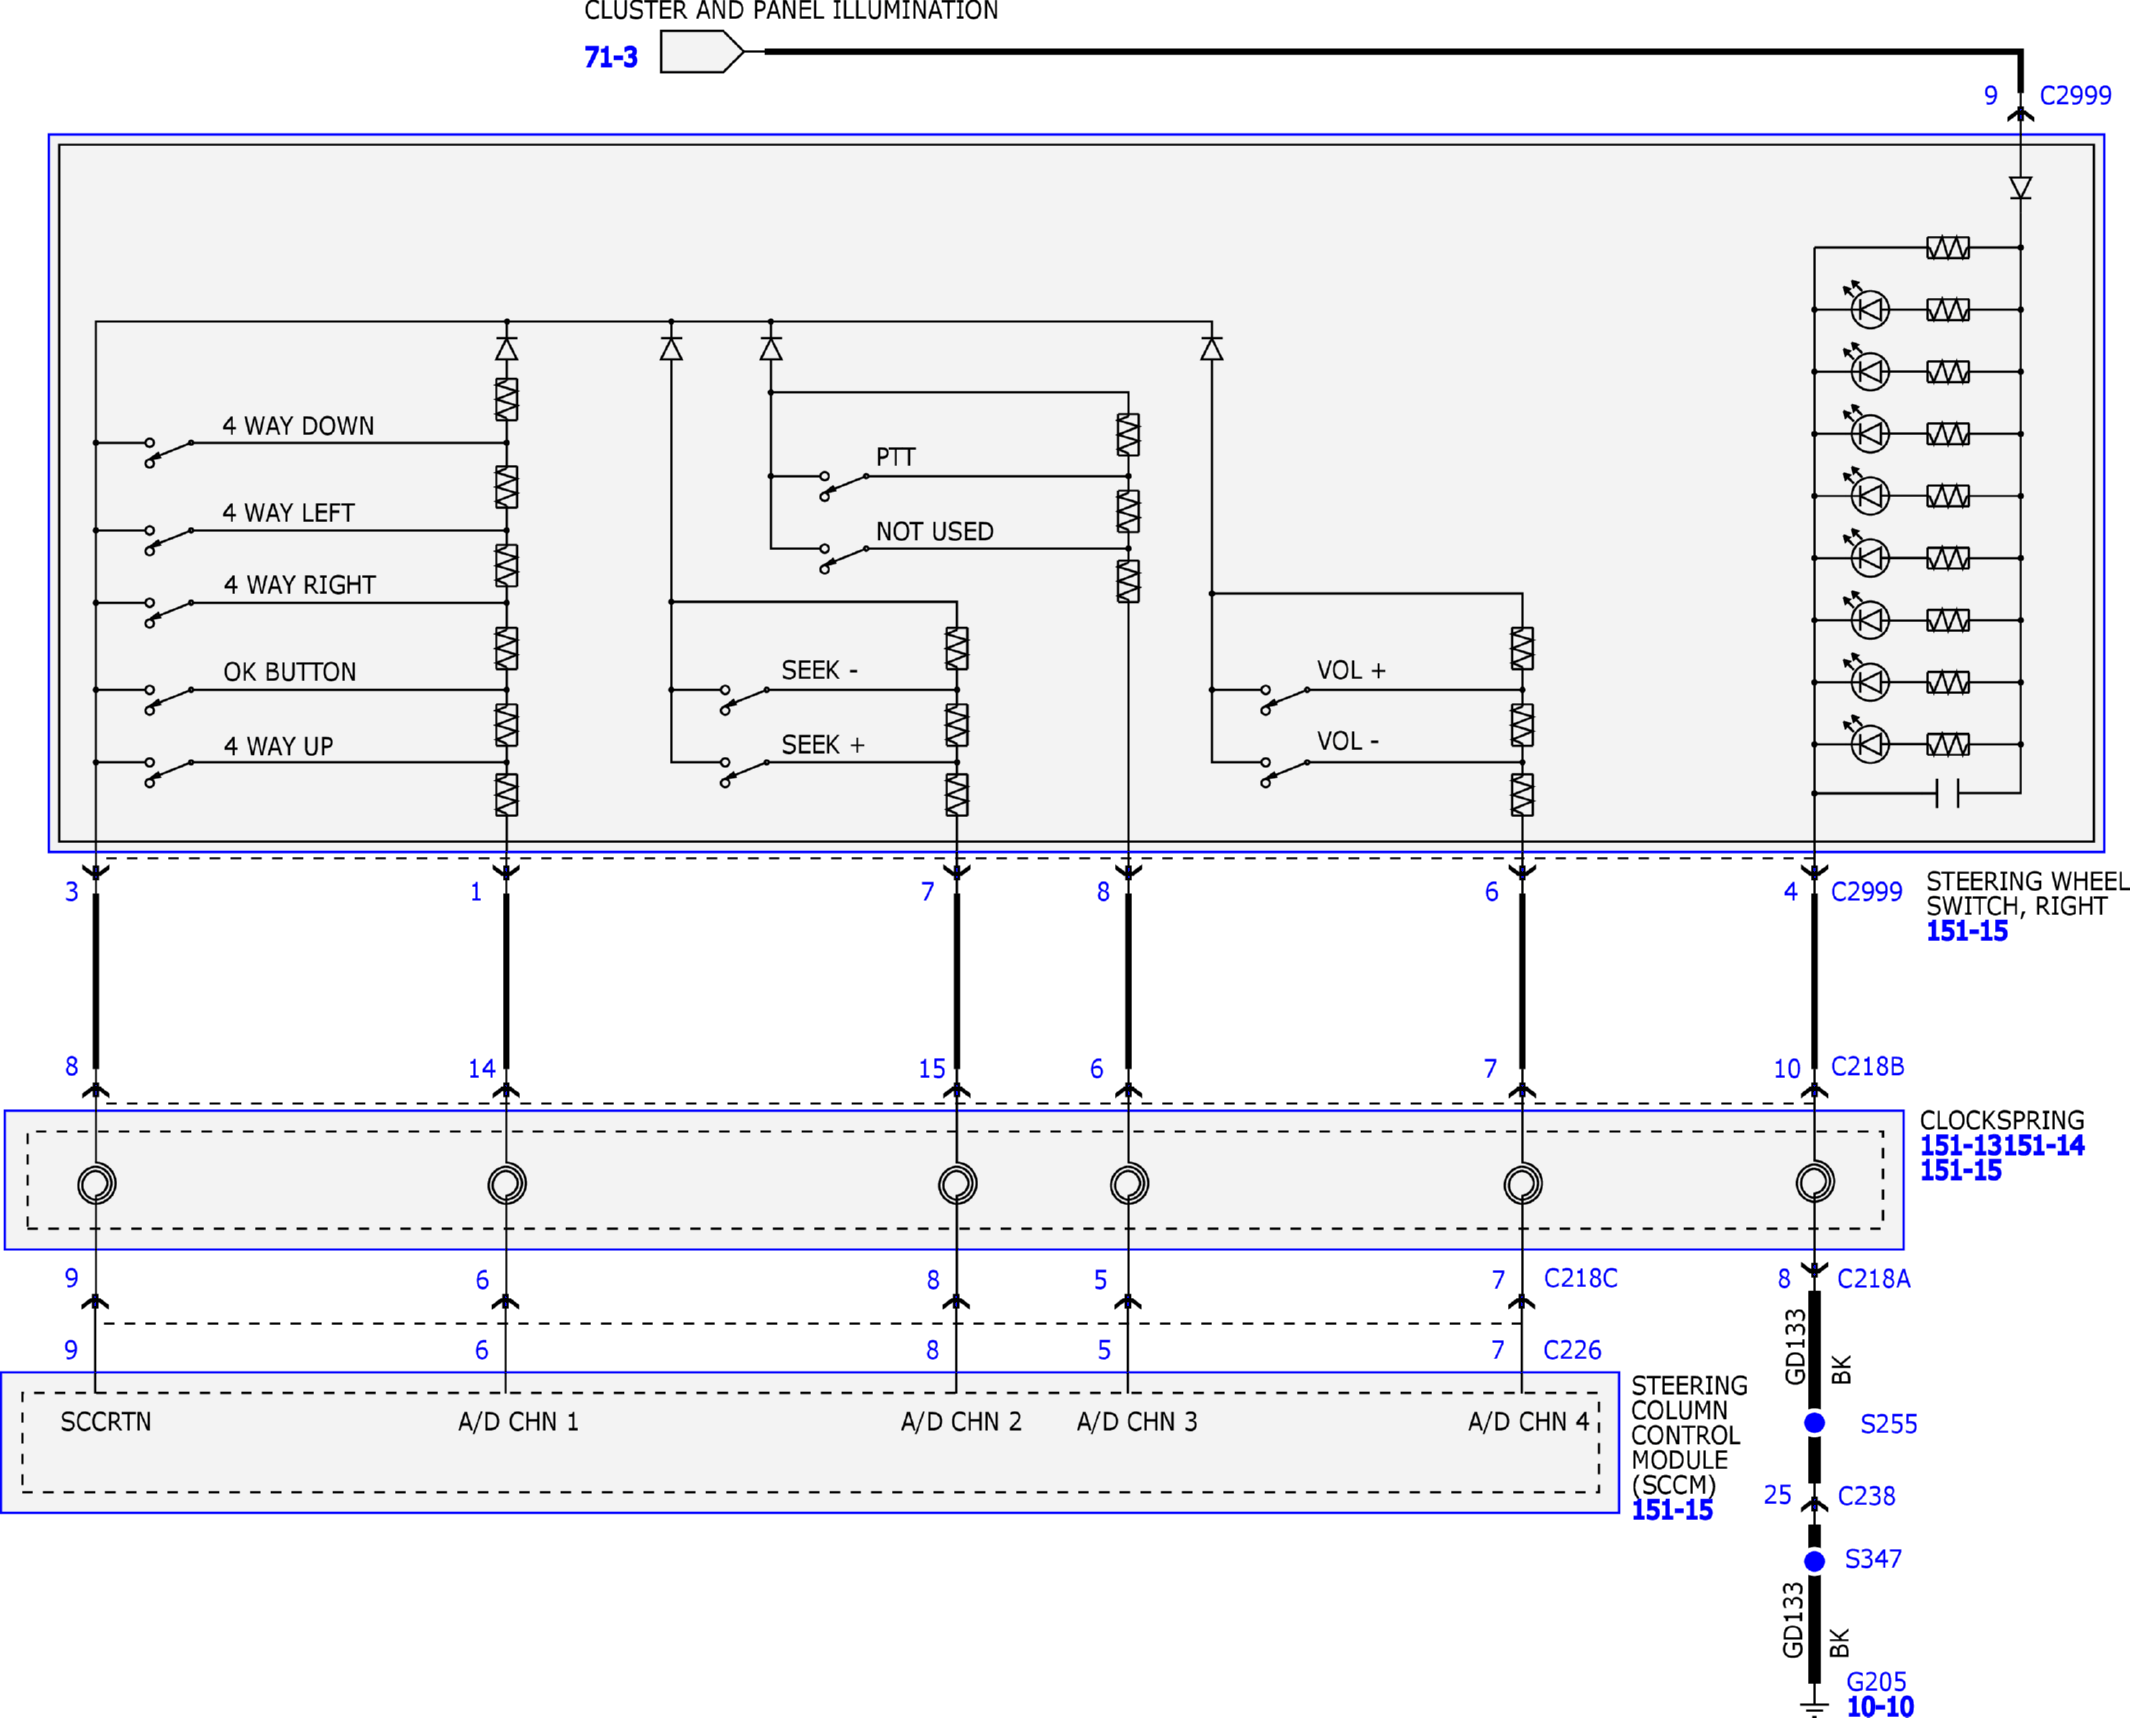Click the A/D CHN 3 pin label
The height and width of the screenshot is (1718, 2130).
coord(1136,1422)
